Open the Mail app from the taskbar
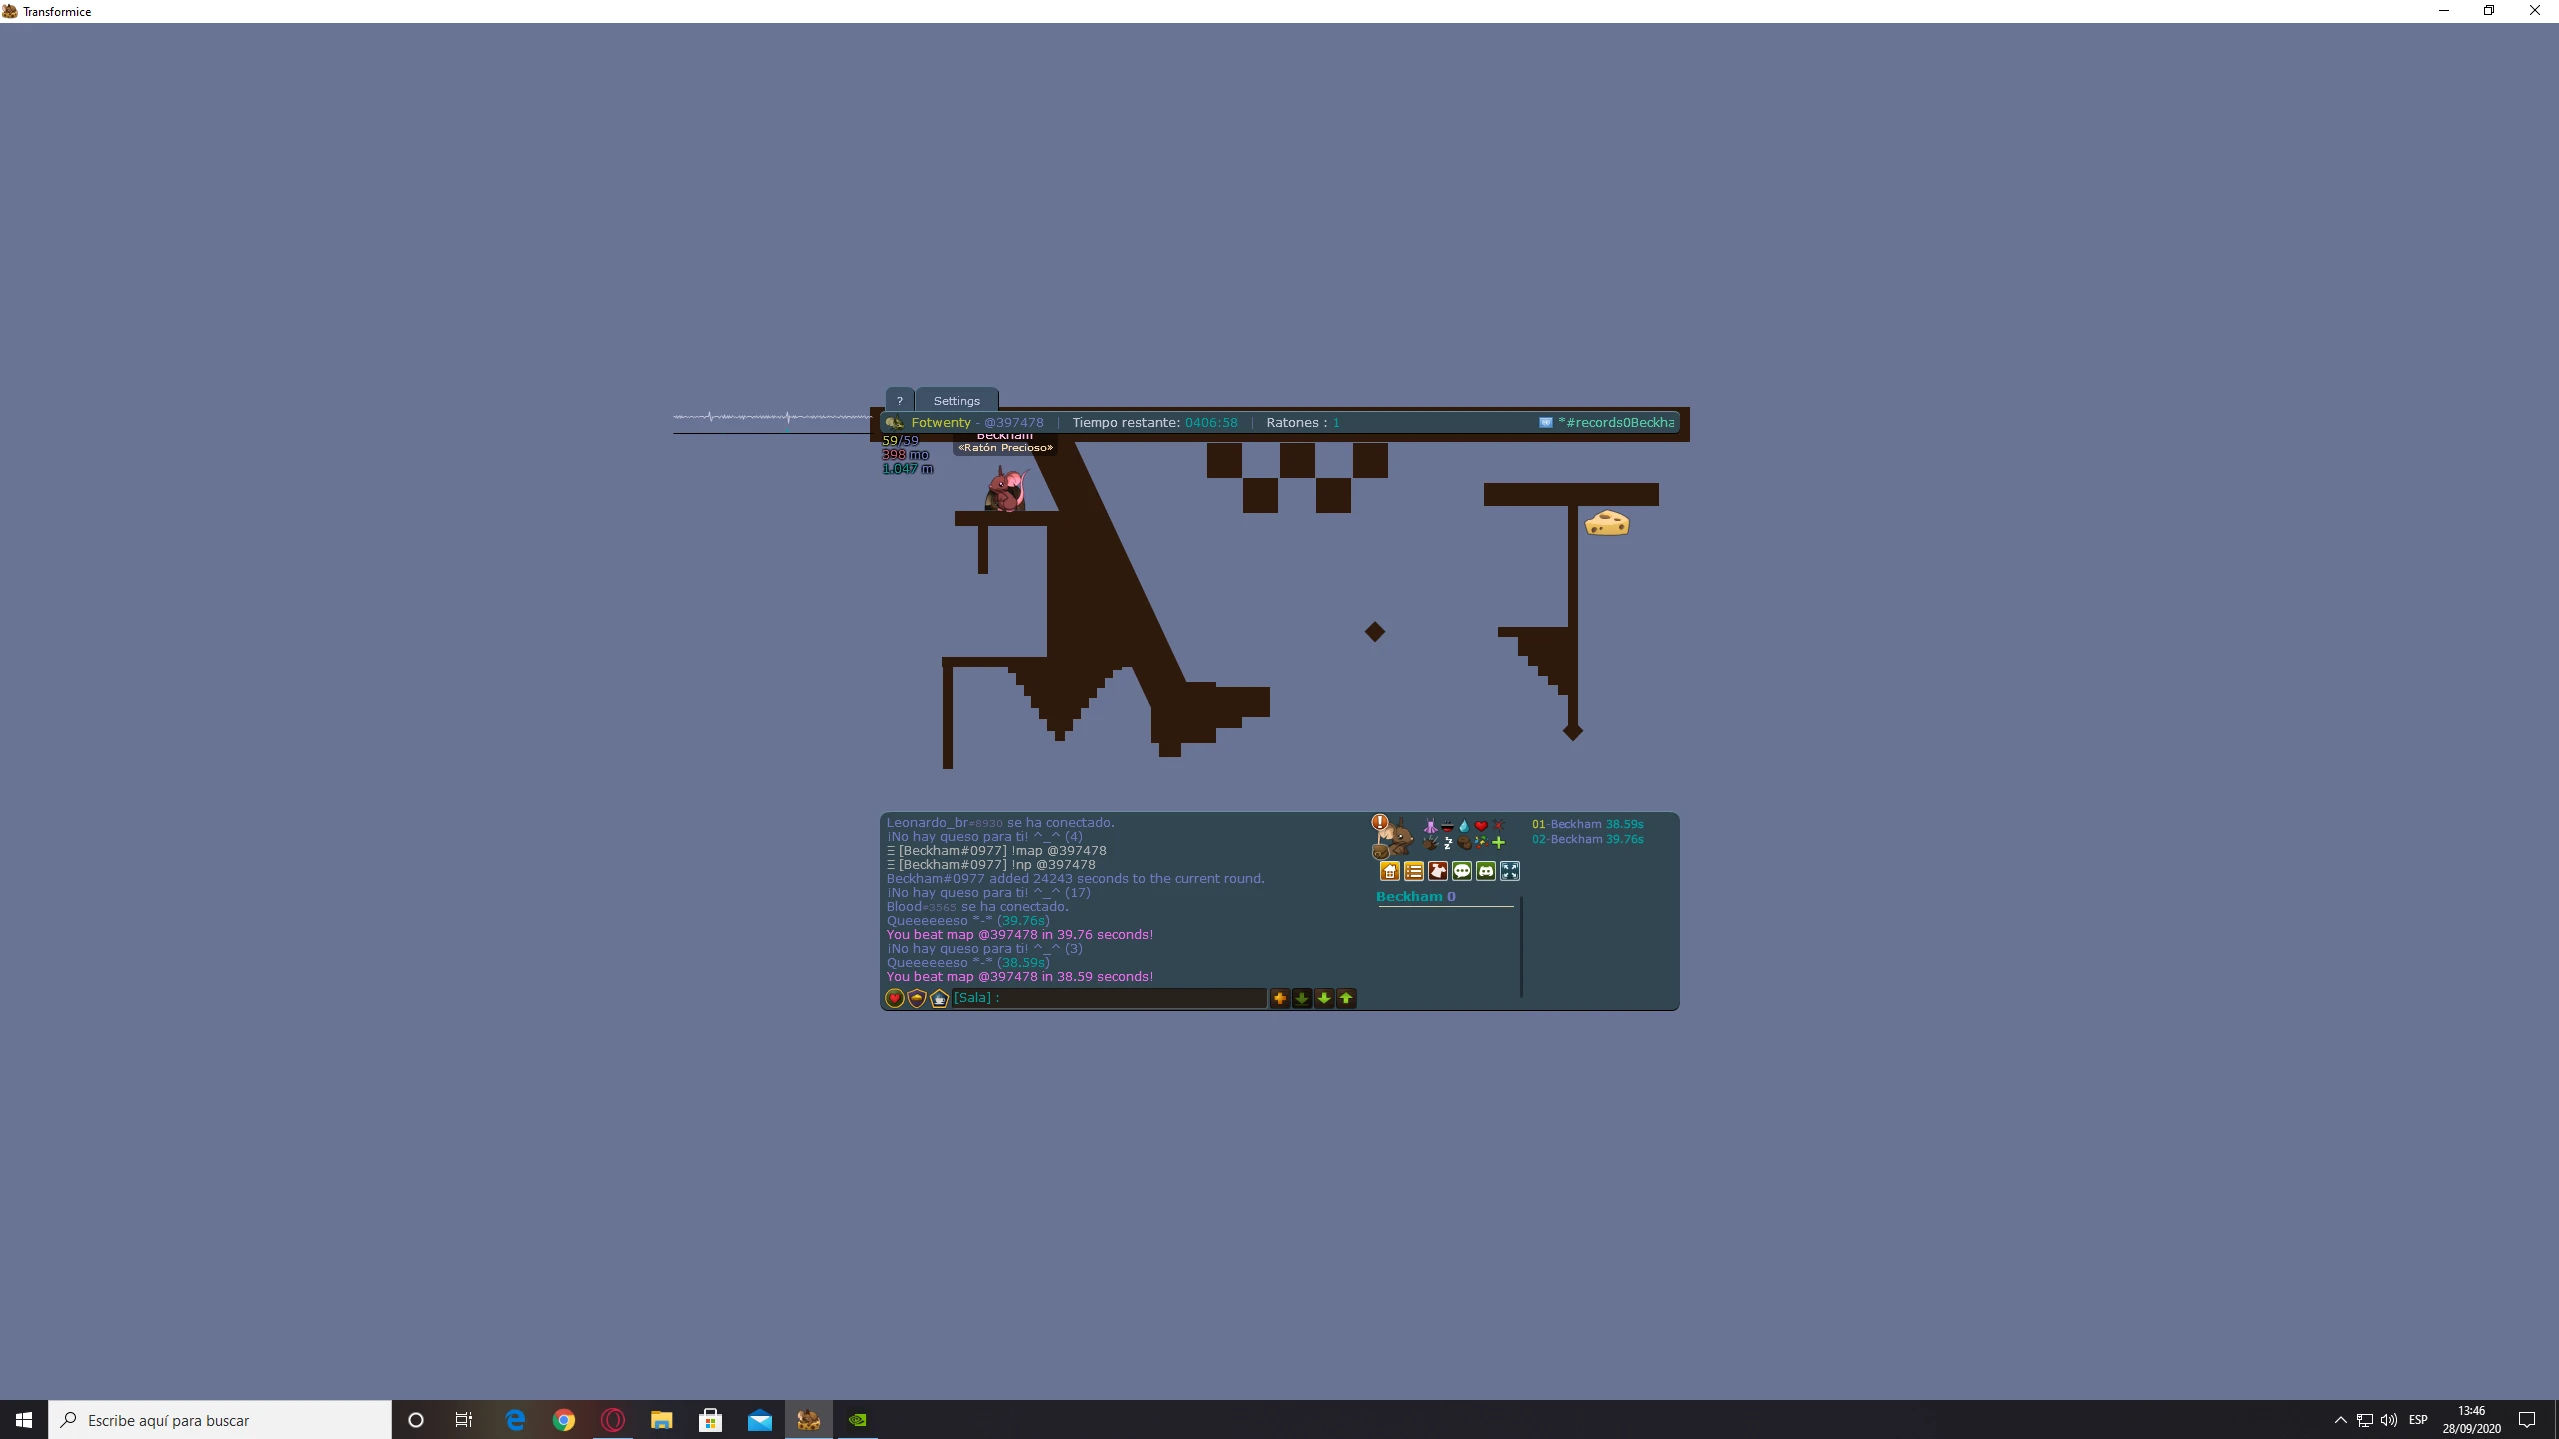 click(760, 1420)
